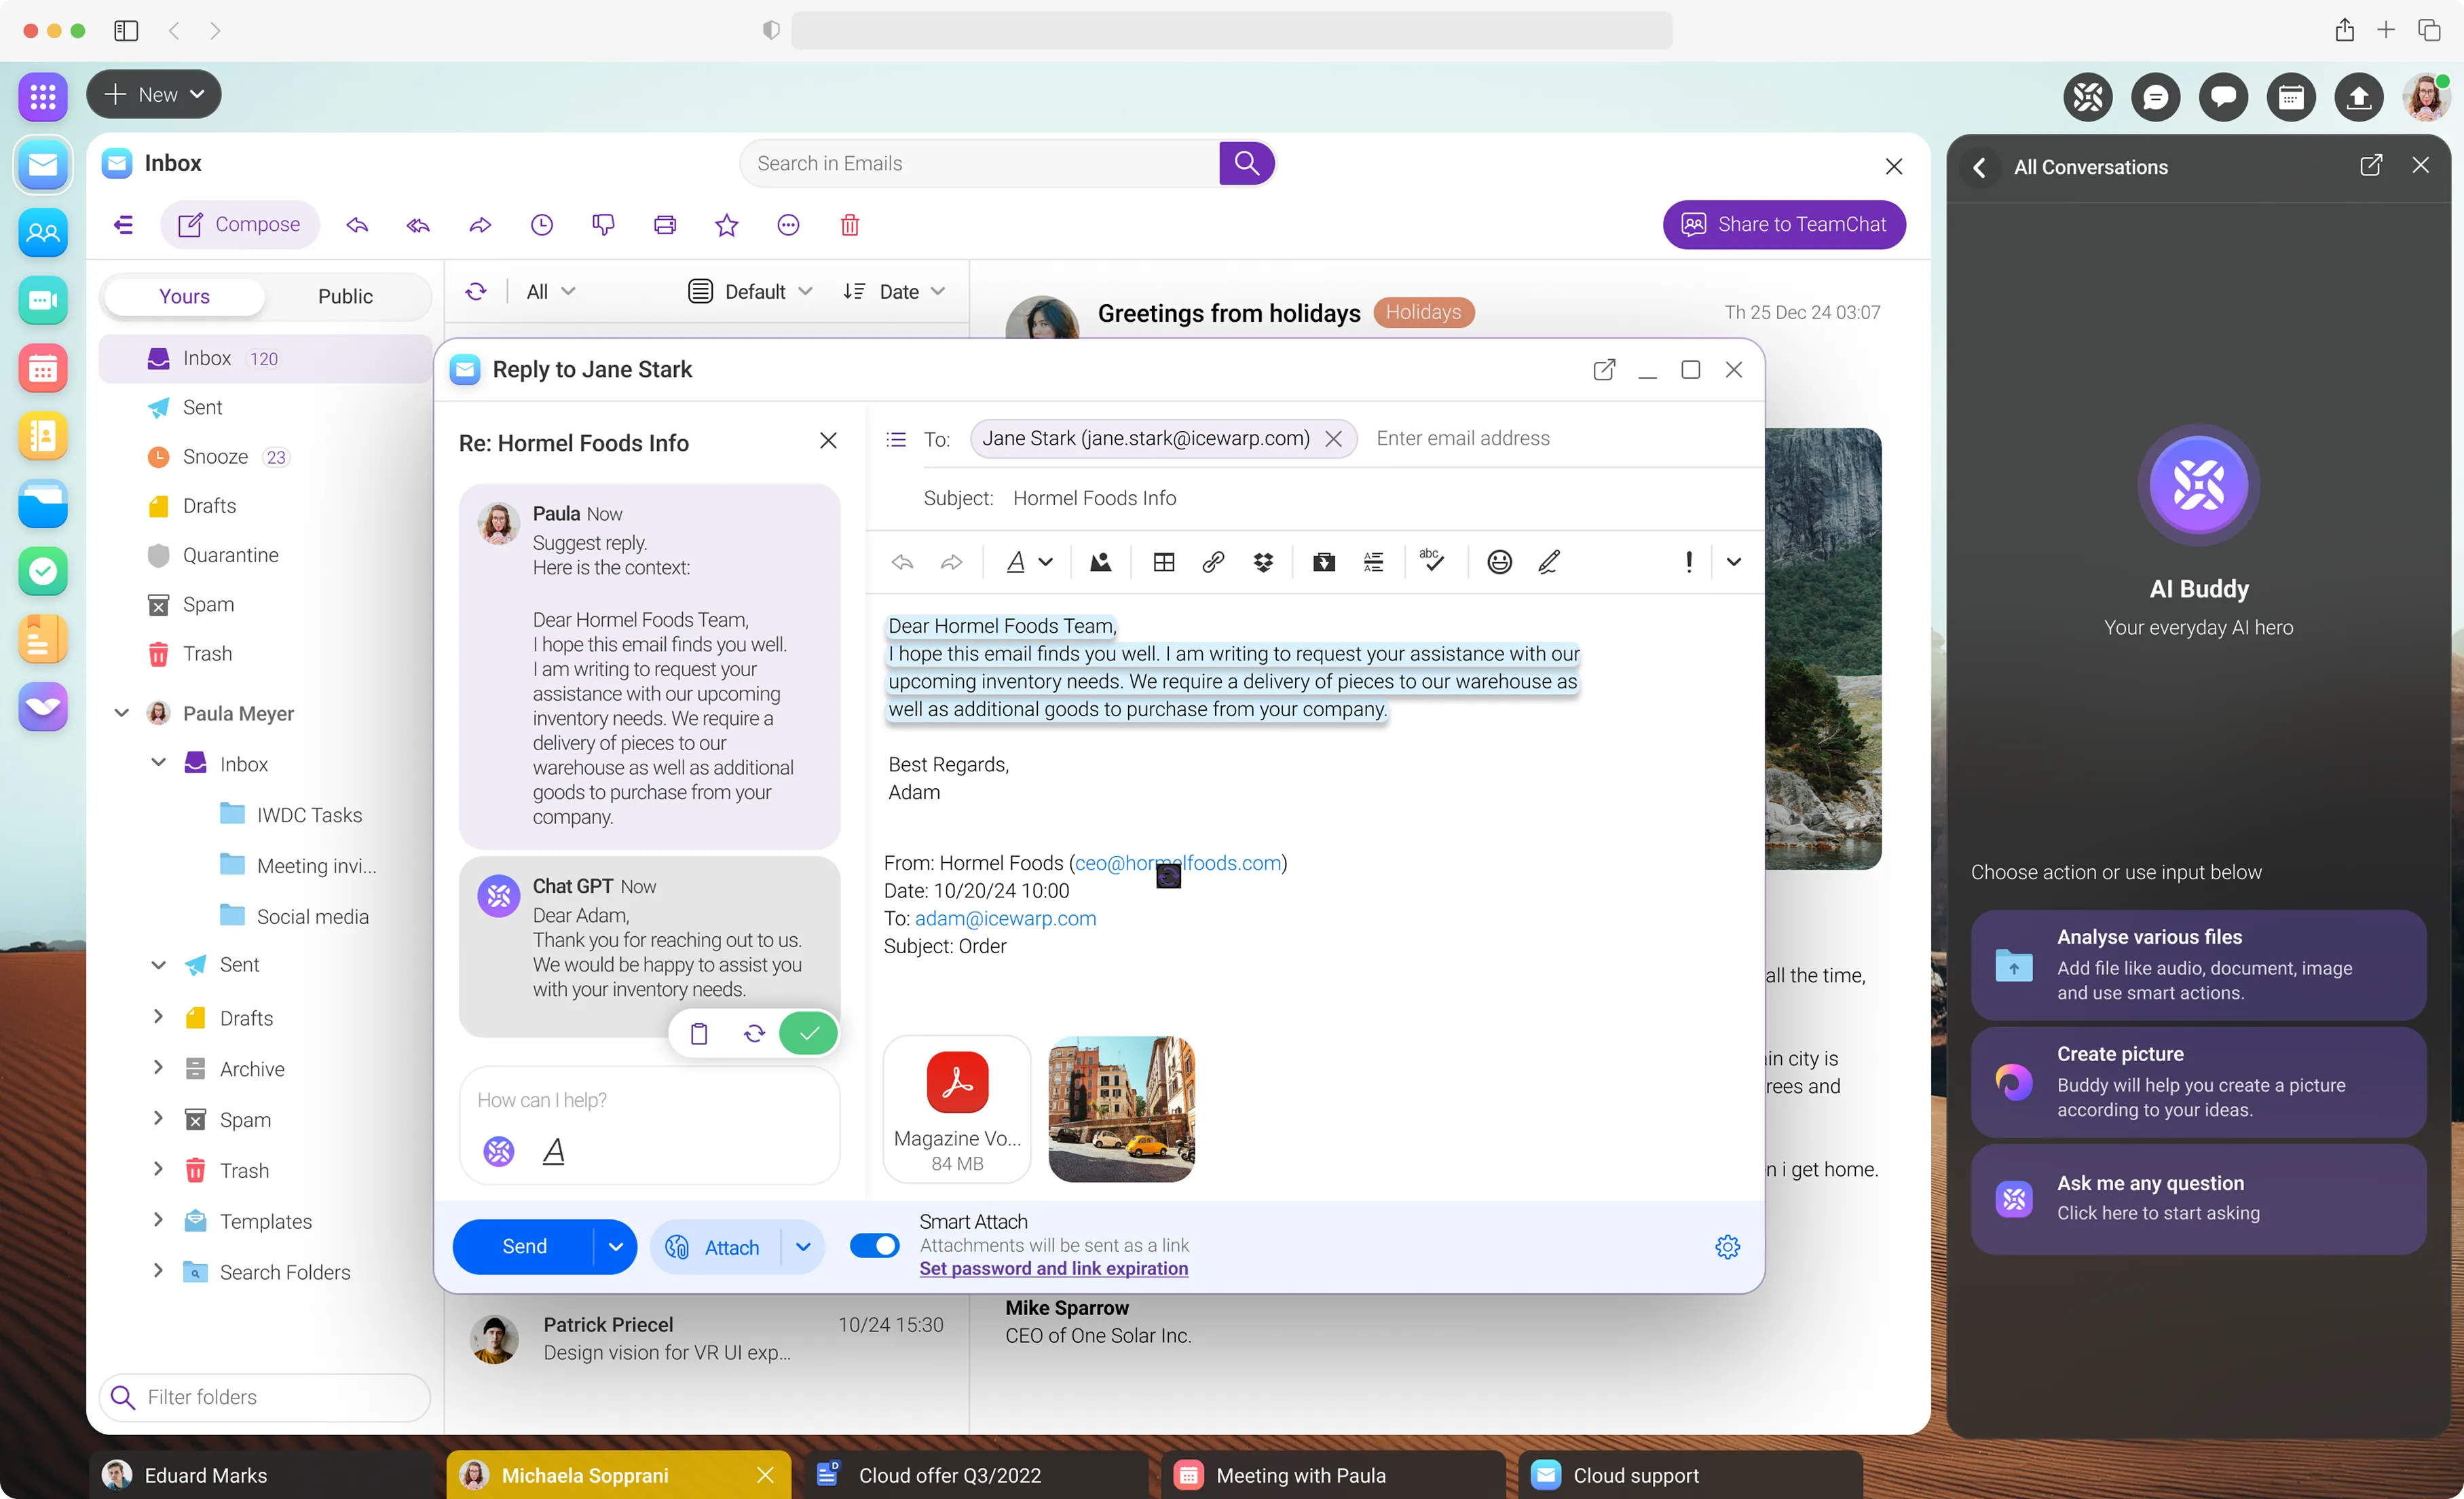Click Share to TeamChat button
The width and height of the screenshot is (2464, 1499).
click(1783, 225)
